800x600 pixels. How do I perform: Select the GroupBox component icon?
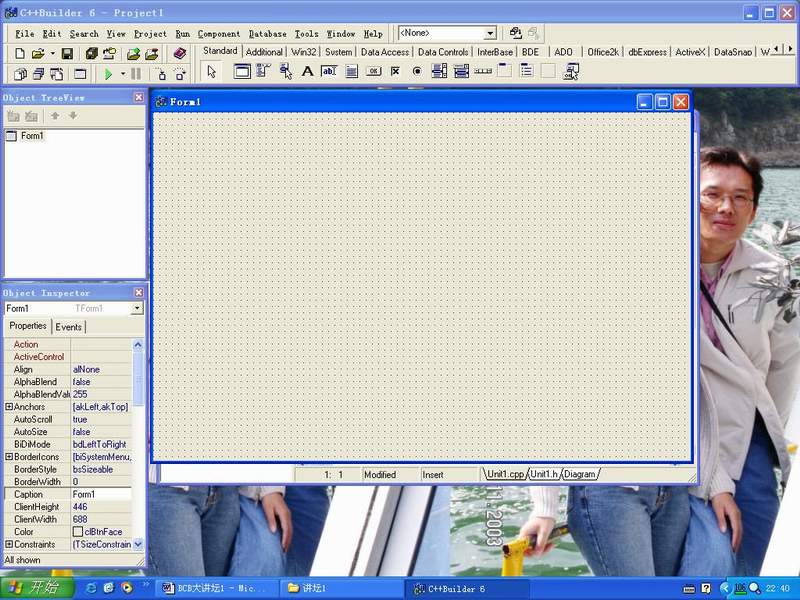pyautogui.click(x=505, y=71)
